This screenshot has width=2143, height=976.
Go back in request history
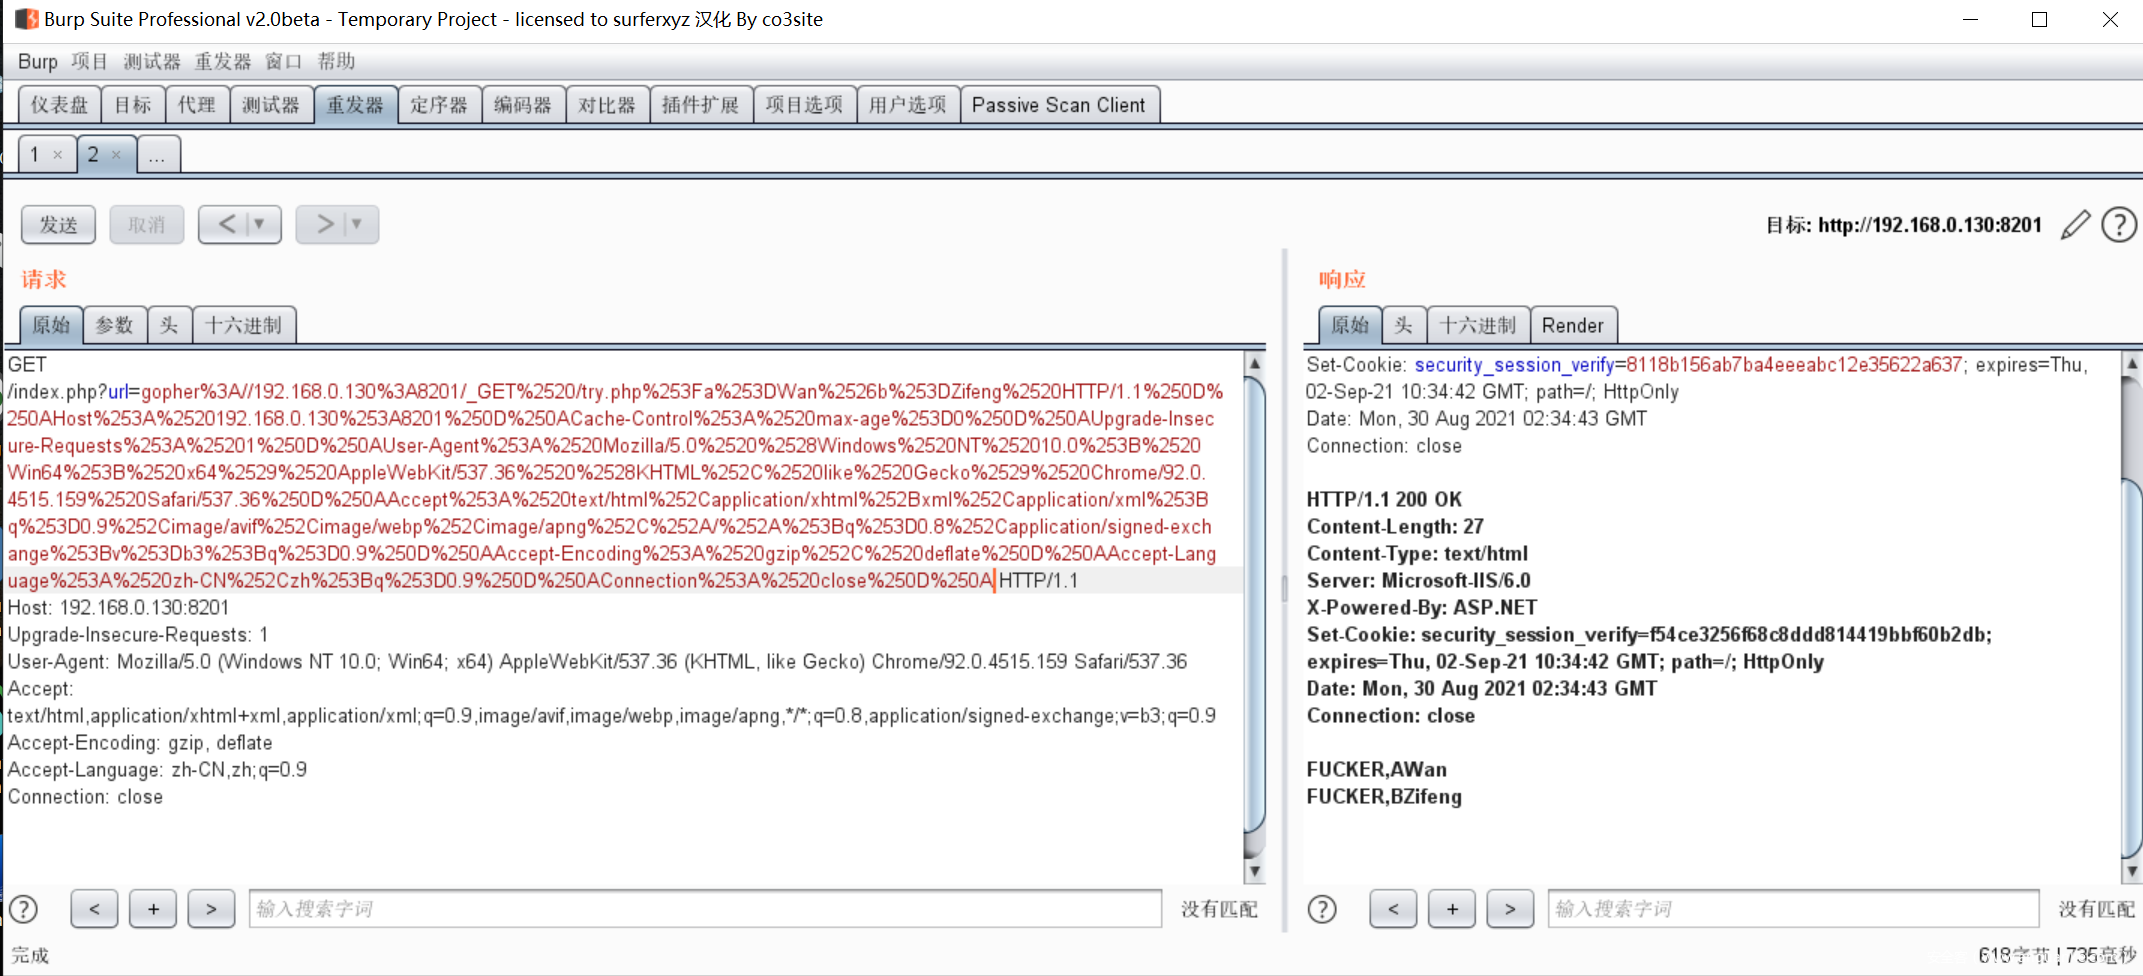226,224
